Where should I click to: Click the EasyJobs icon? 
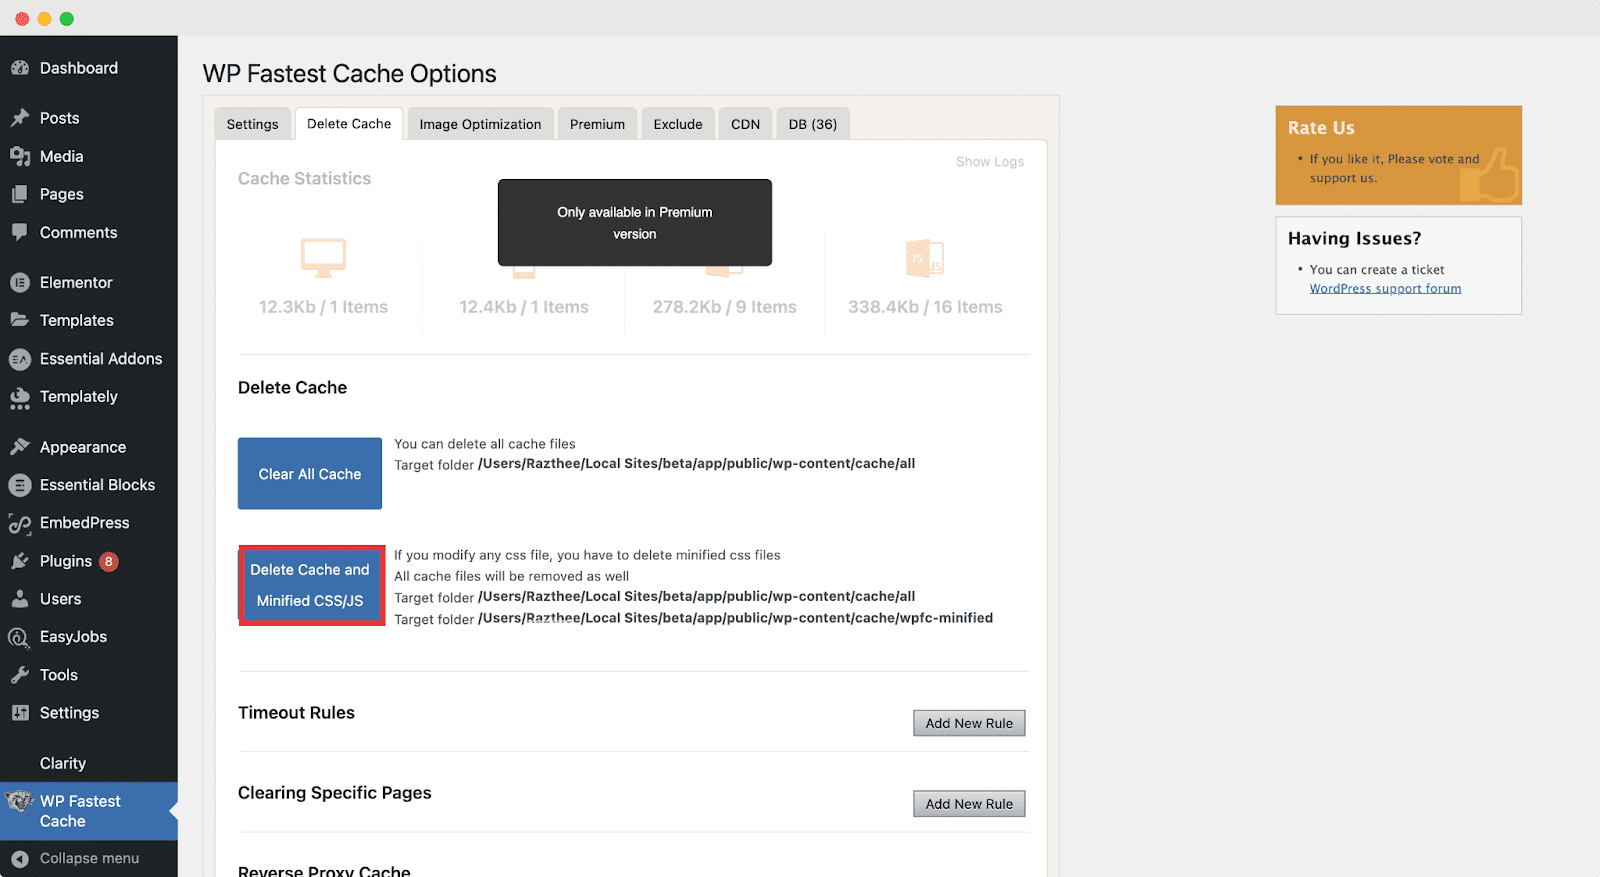tap(20, 637)
